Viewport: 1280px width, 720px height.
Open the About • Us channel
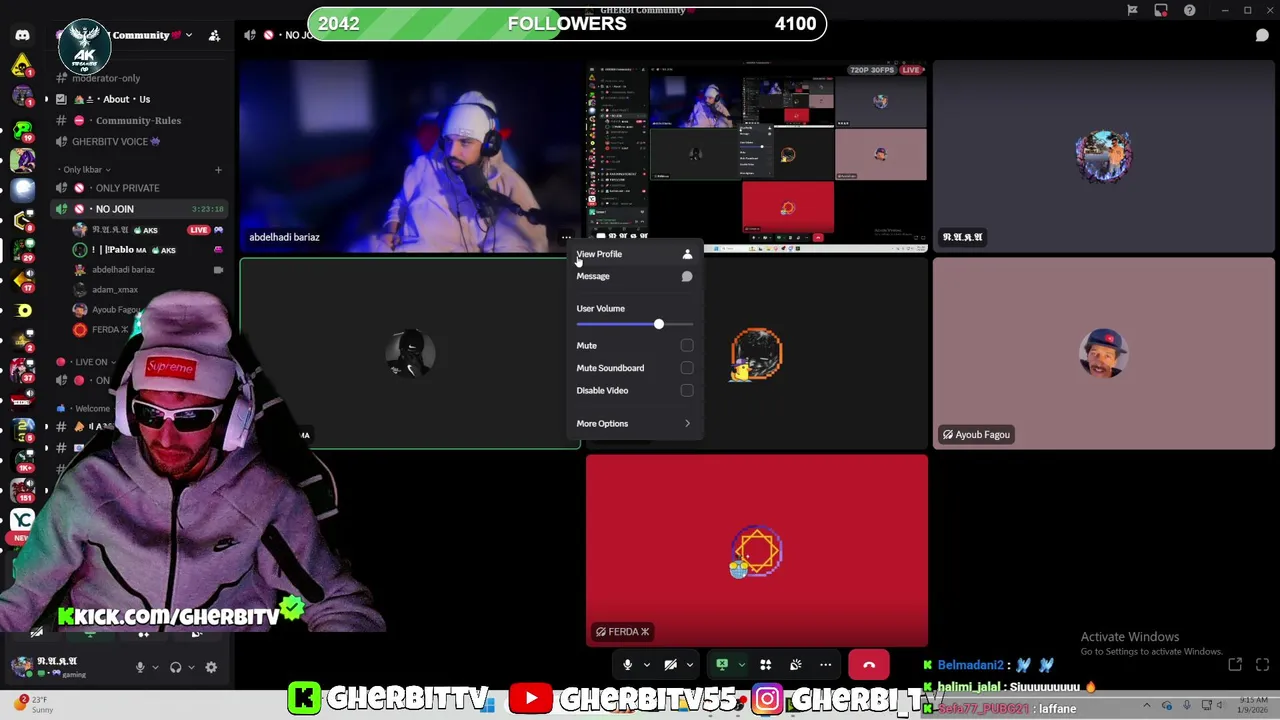tap(138, 99)
